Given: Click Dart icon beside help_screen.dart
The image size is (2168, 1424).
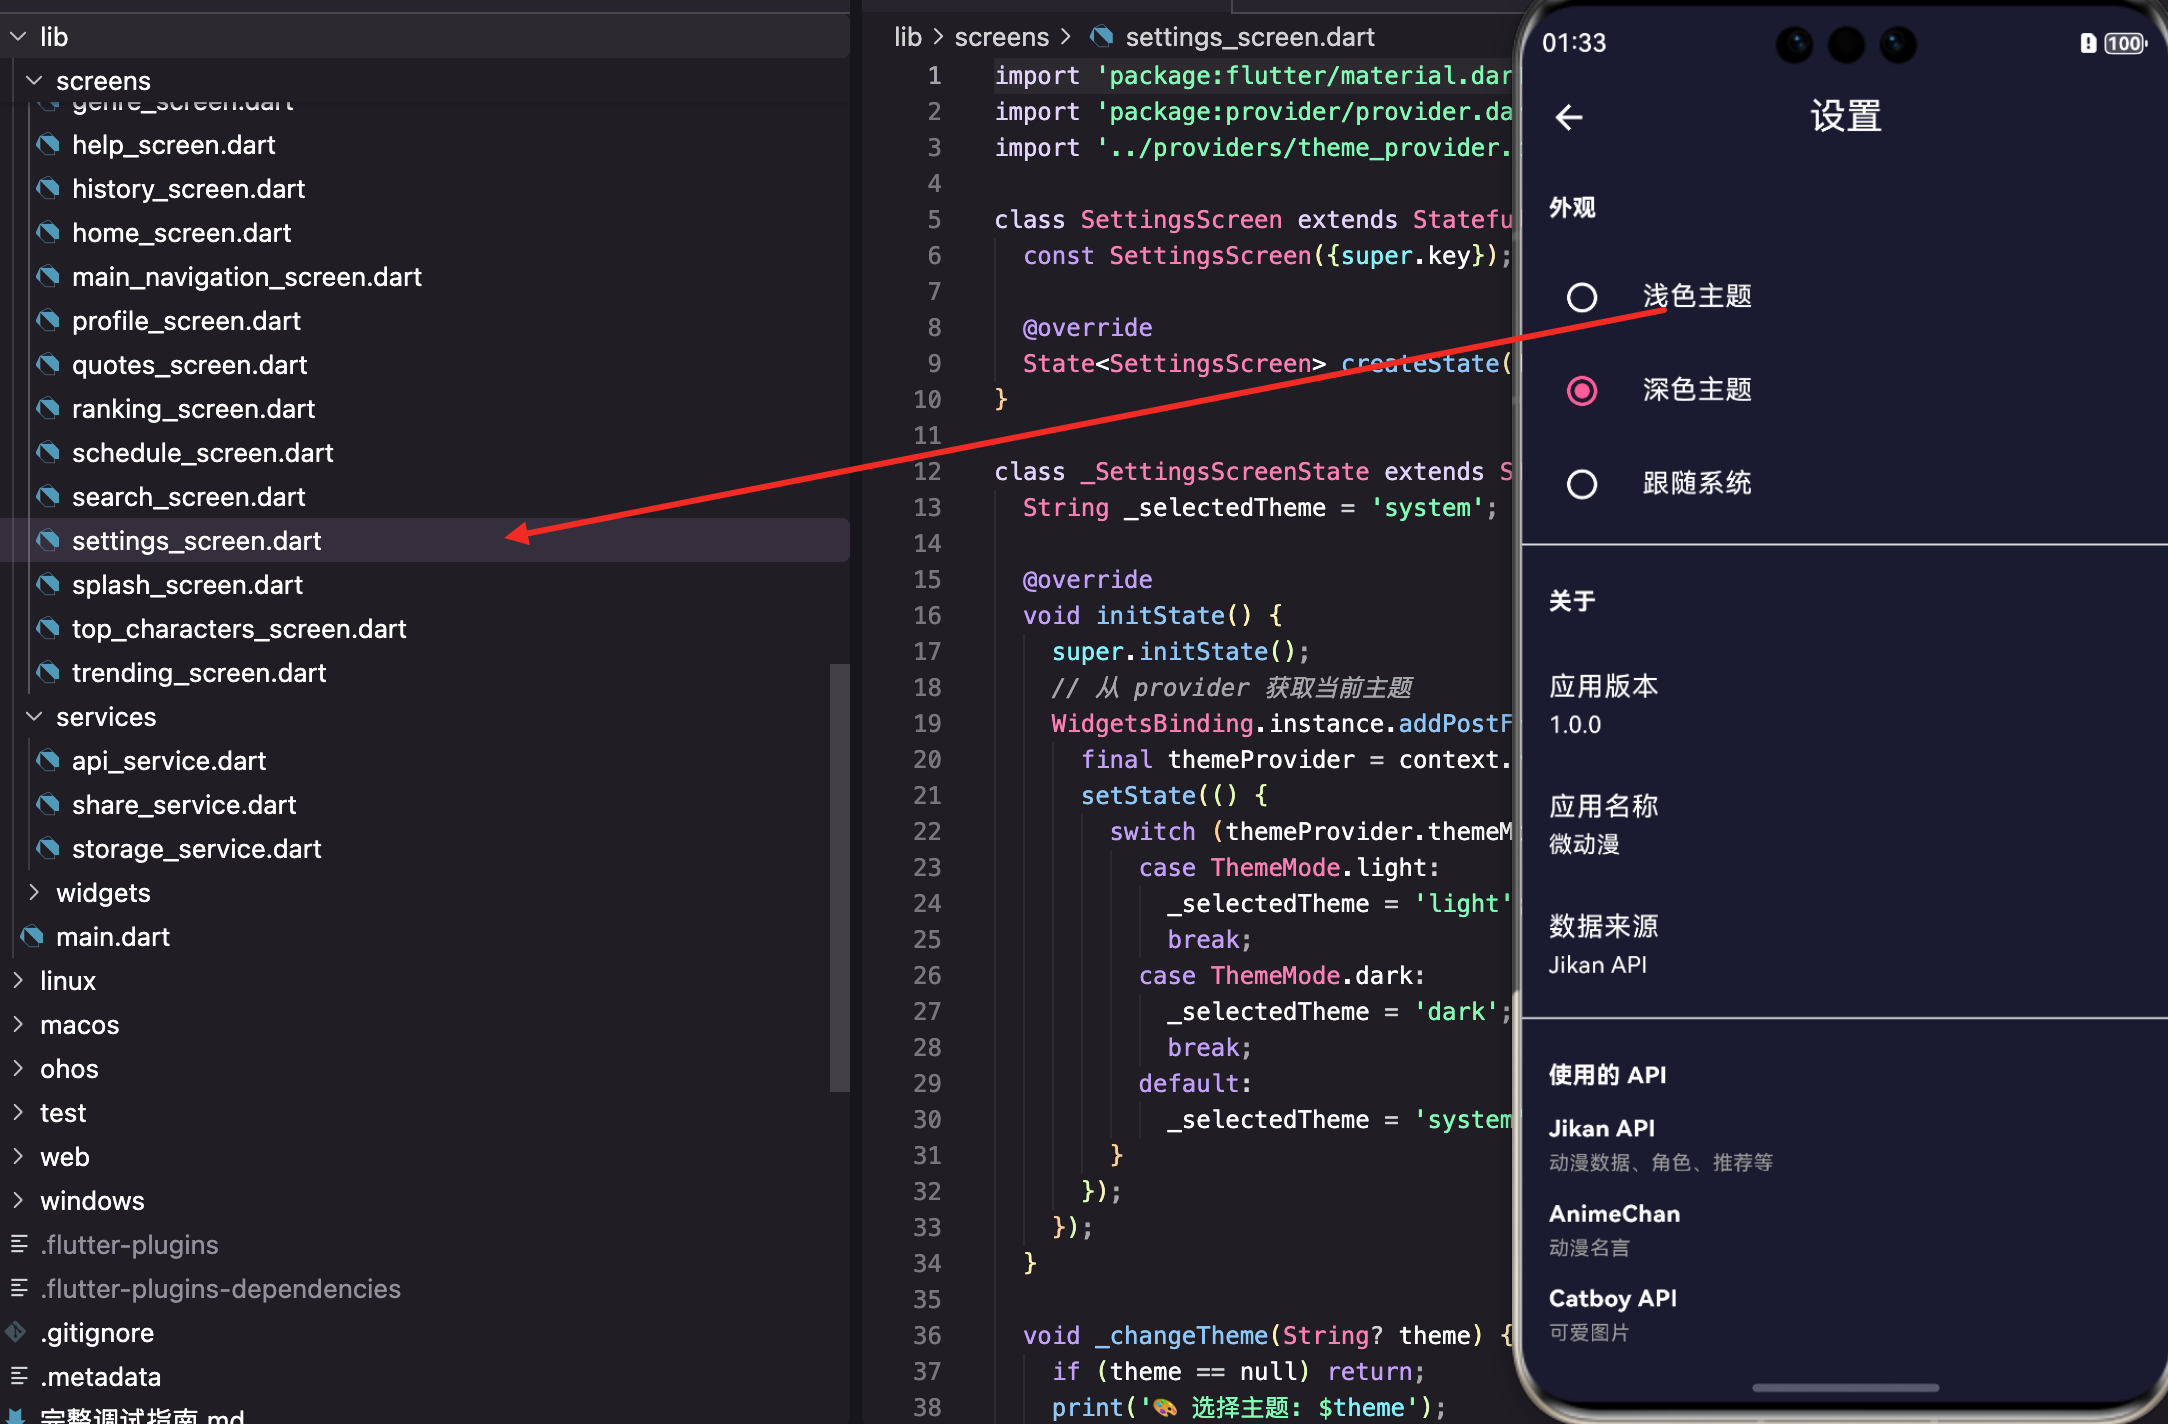Looking at the screenshot, I should pyautogui.click(x=47, y=145).
